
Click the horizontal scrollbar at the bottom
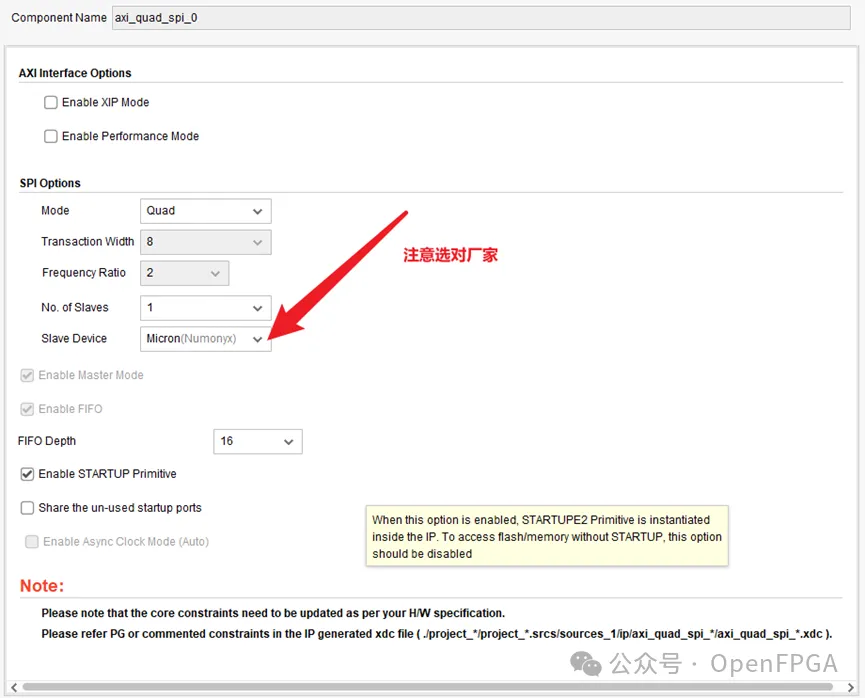click(420, 687)
